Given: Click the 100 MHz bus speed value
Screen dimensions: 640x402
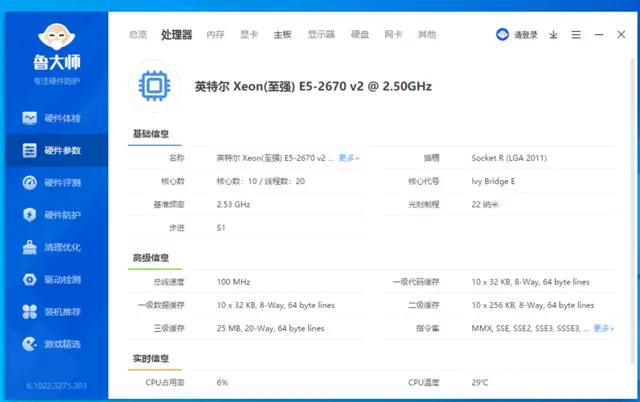Looking at the screenshot, I should pos(233,282).
